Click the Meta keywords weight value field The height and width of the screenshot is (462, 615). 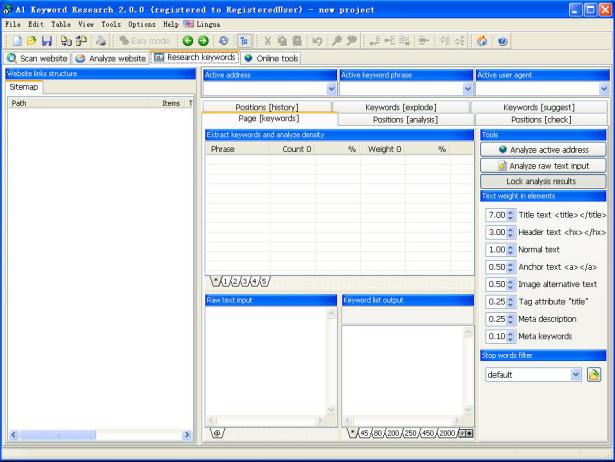coord(497,336)
